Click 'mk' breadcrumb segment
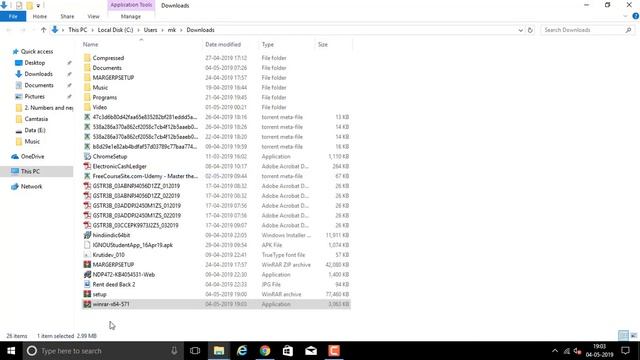 point(172,30)
